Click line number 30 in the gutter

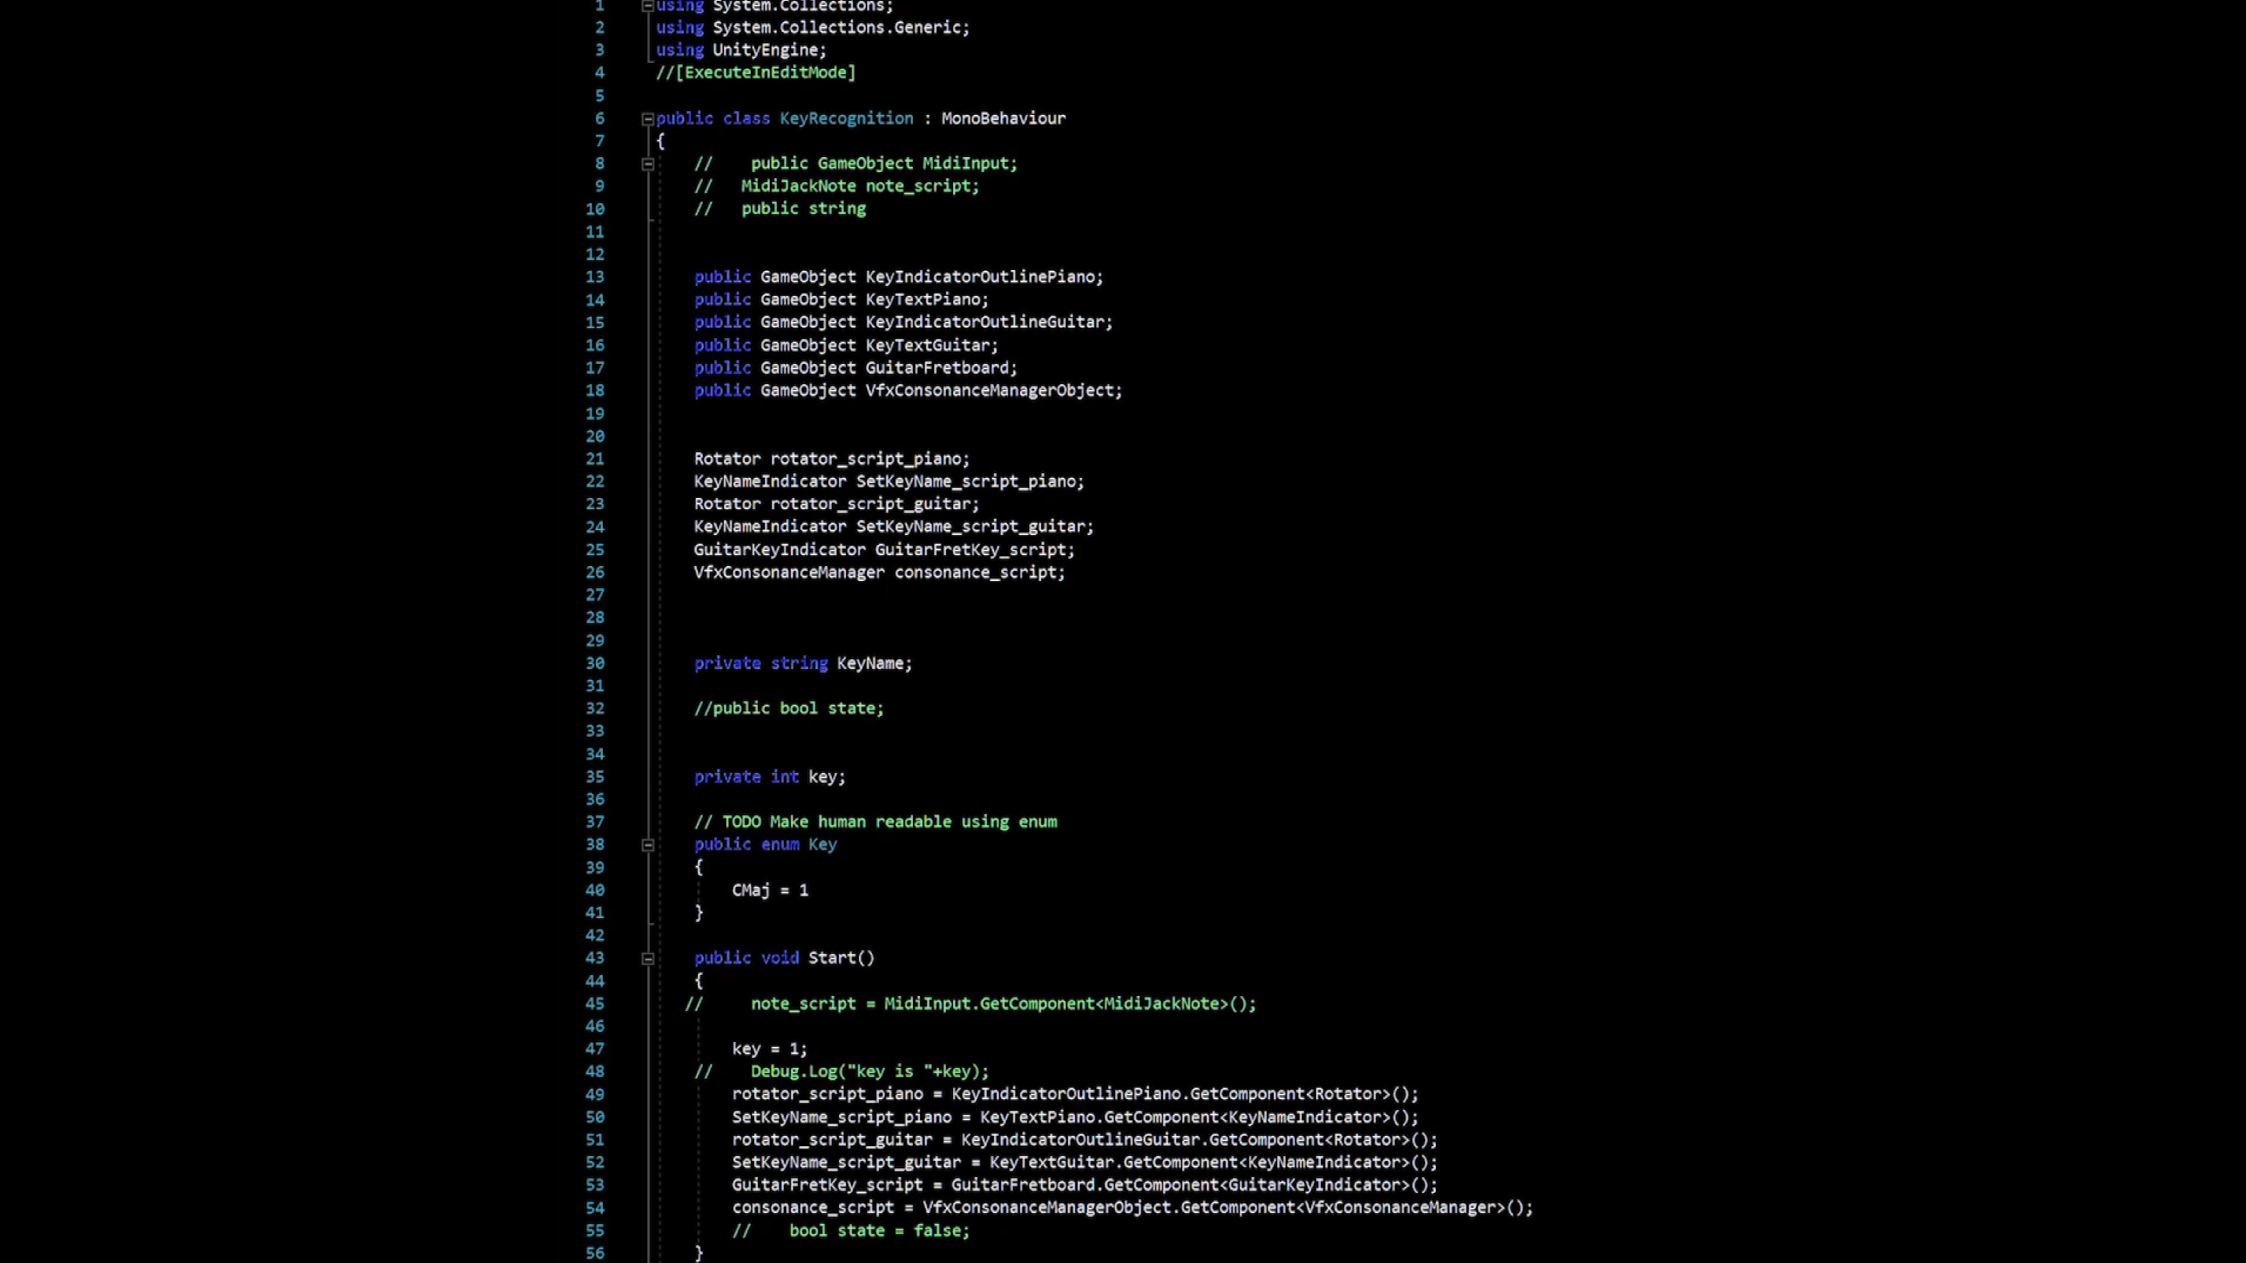click(595, 664)
